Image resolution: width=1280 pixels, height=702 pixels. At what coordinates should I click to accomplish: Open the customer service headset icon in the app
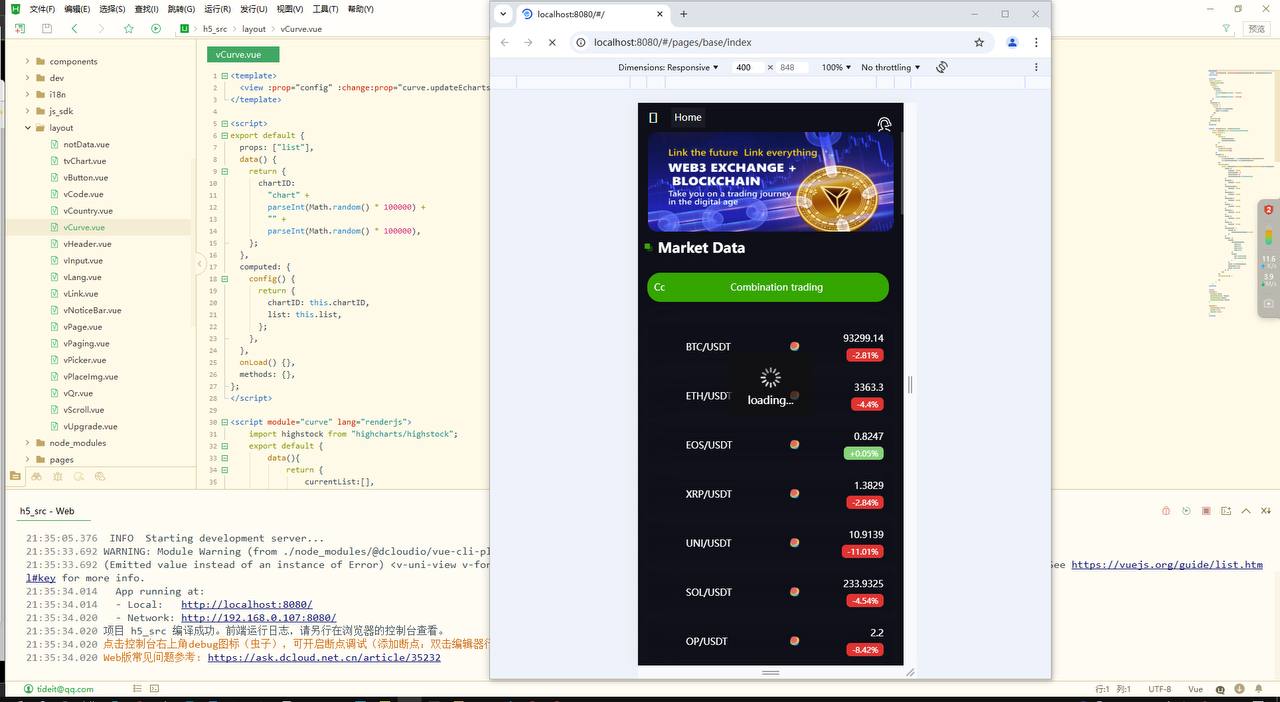pyautogui.click(x=884, y=124)
